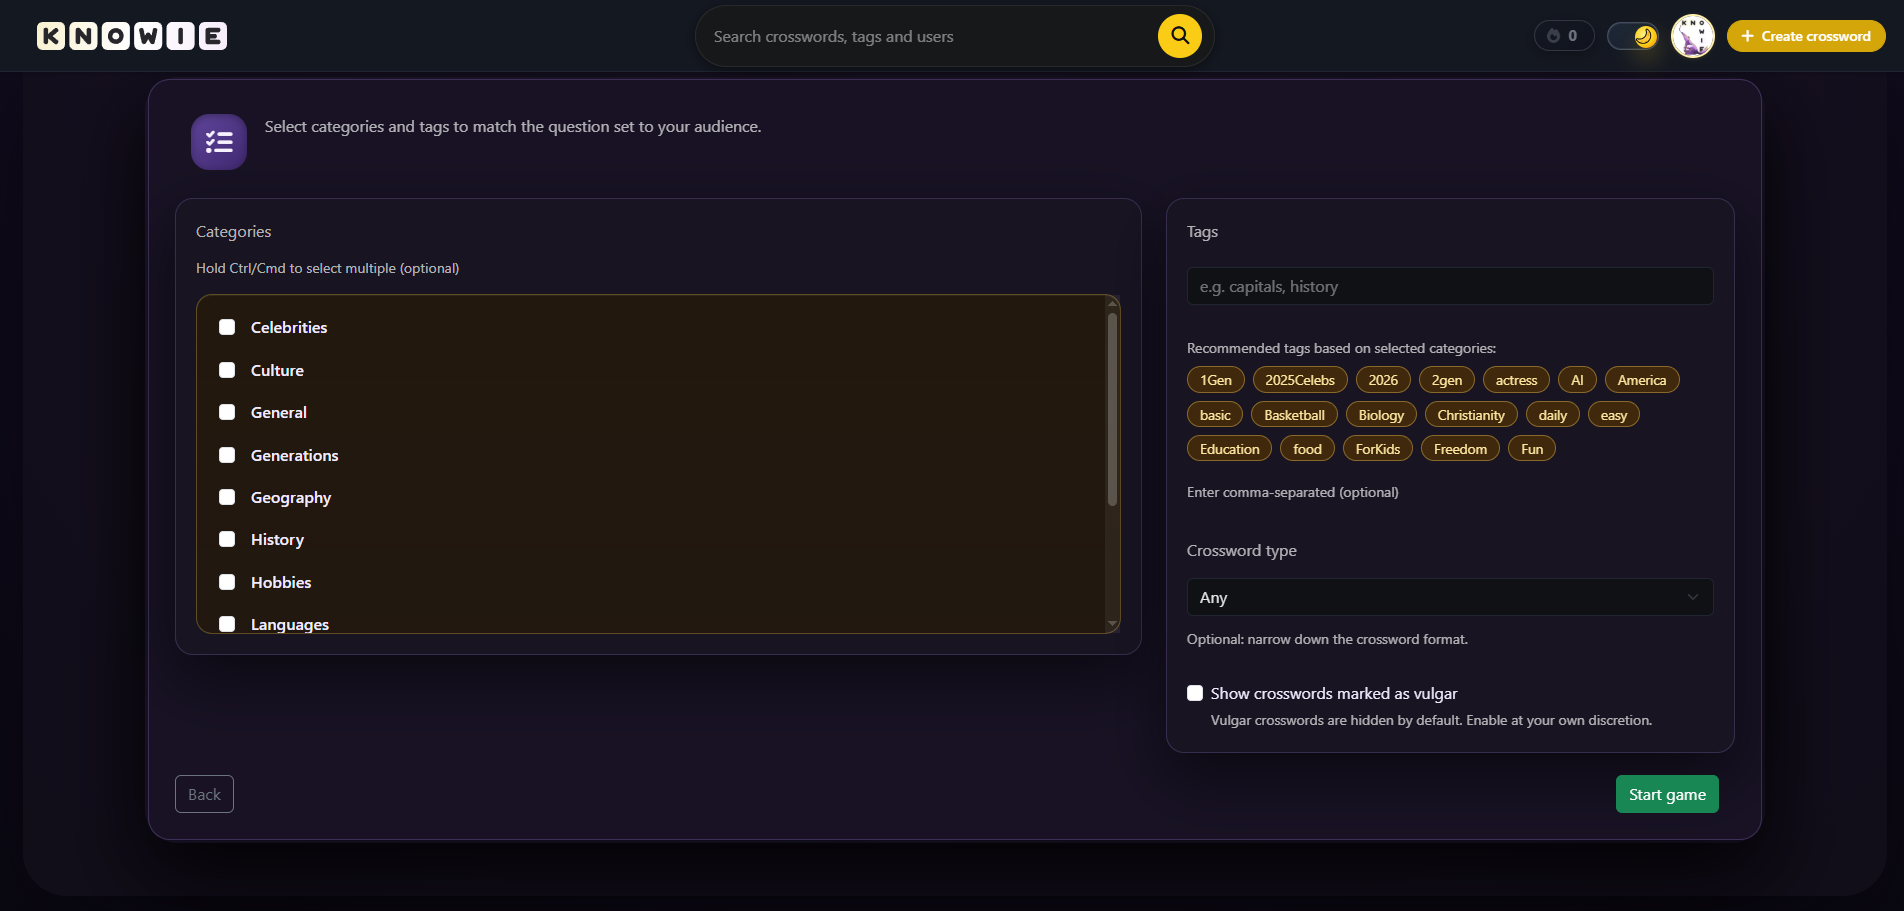1904x911 pixels.
Task: Open the streak flame counter
Action: coord(1563,35)
